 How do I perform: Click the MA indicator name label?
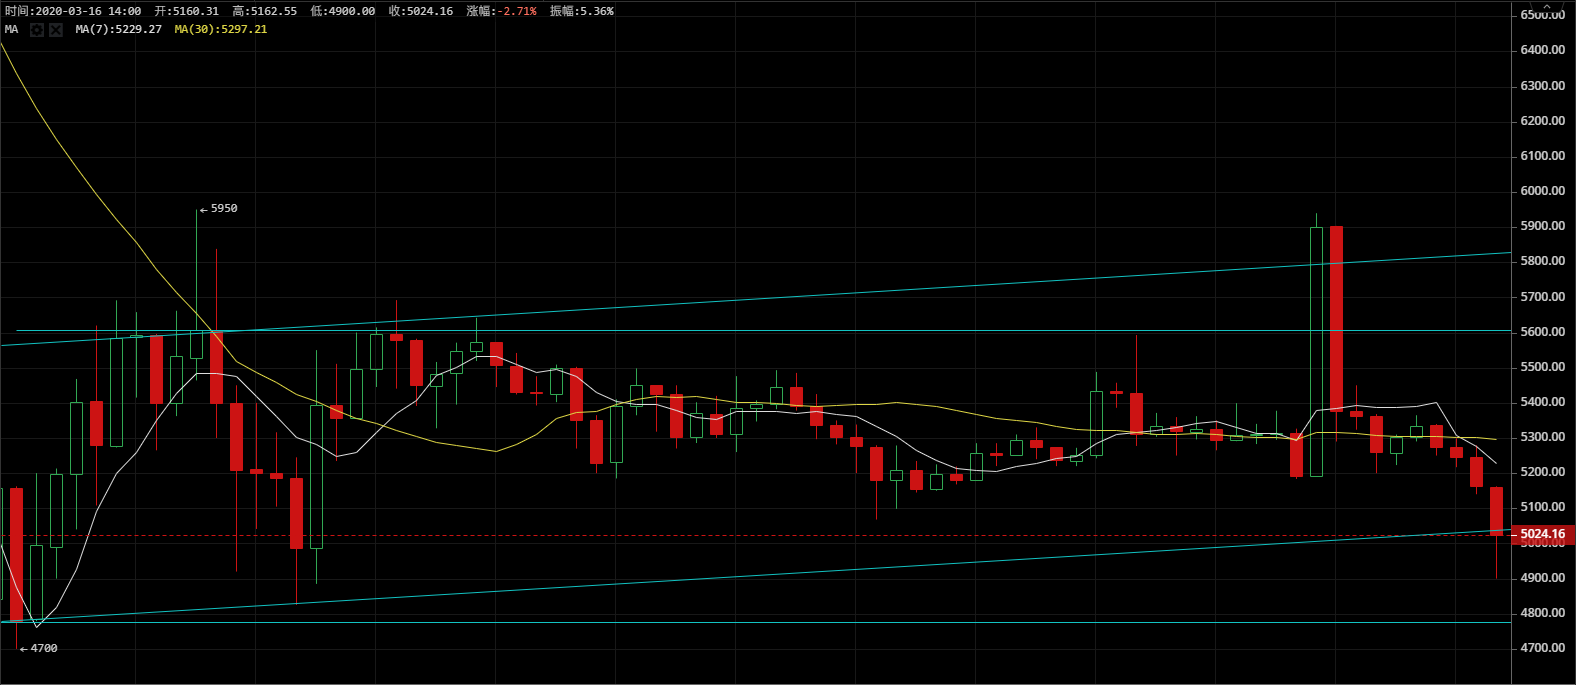[12, 30]
